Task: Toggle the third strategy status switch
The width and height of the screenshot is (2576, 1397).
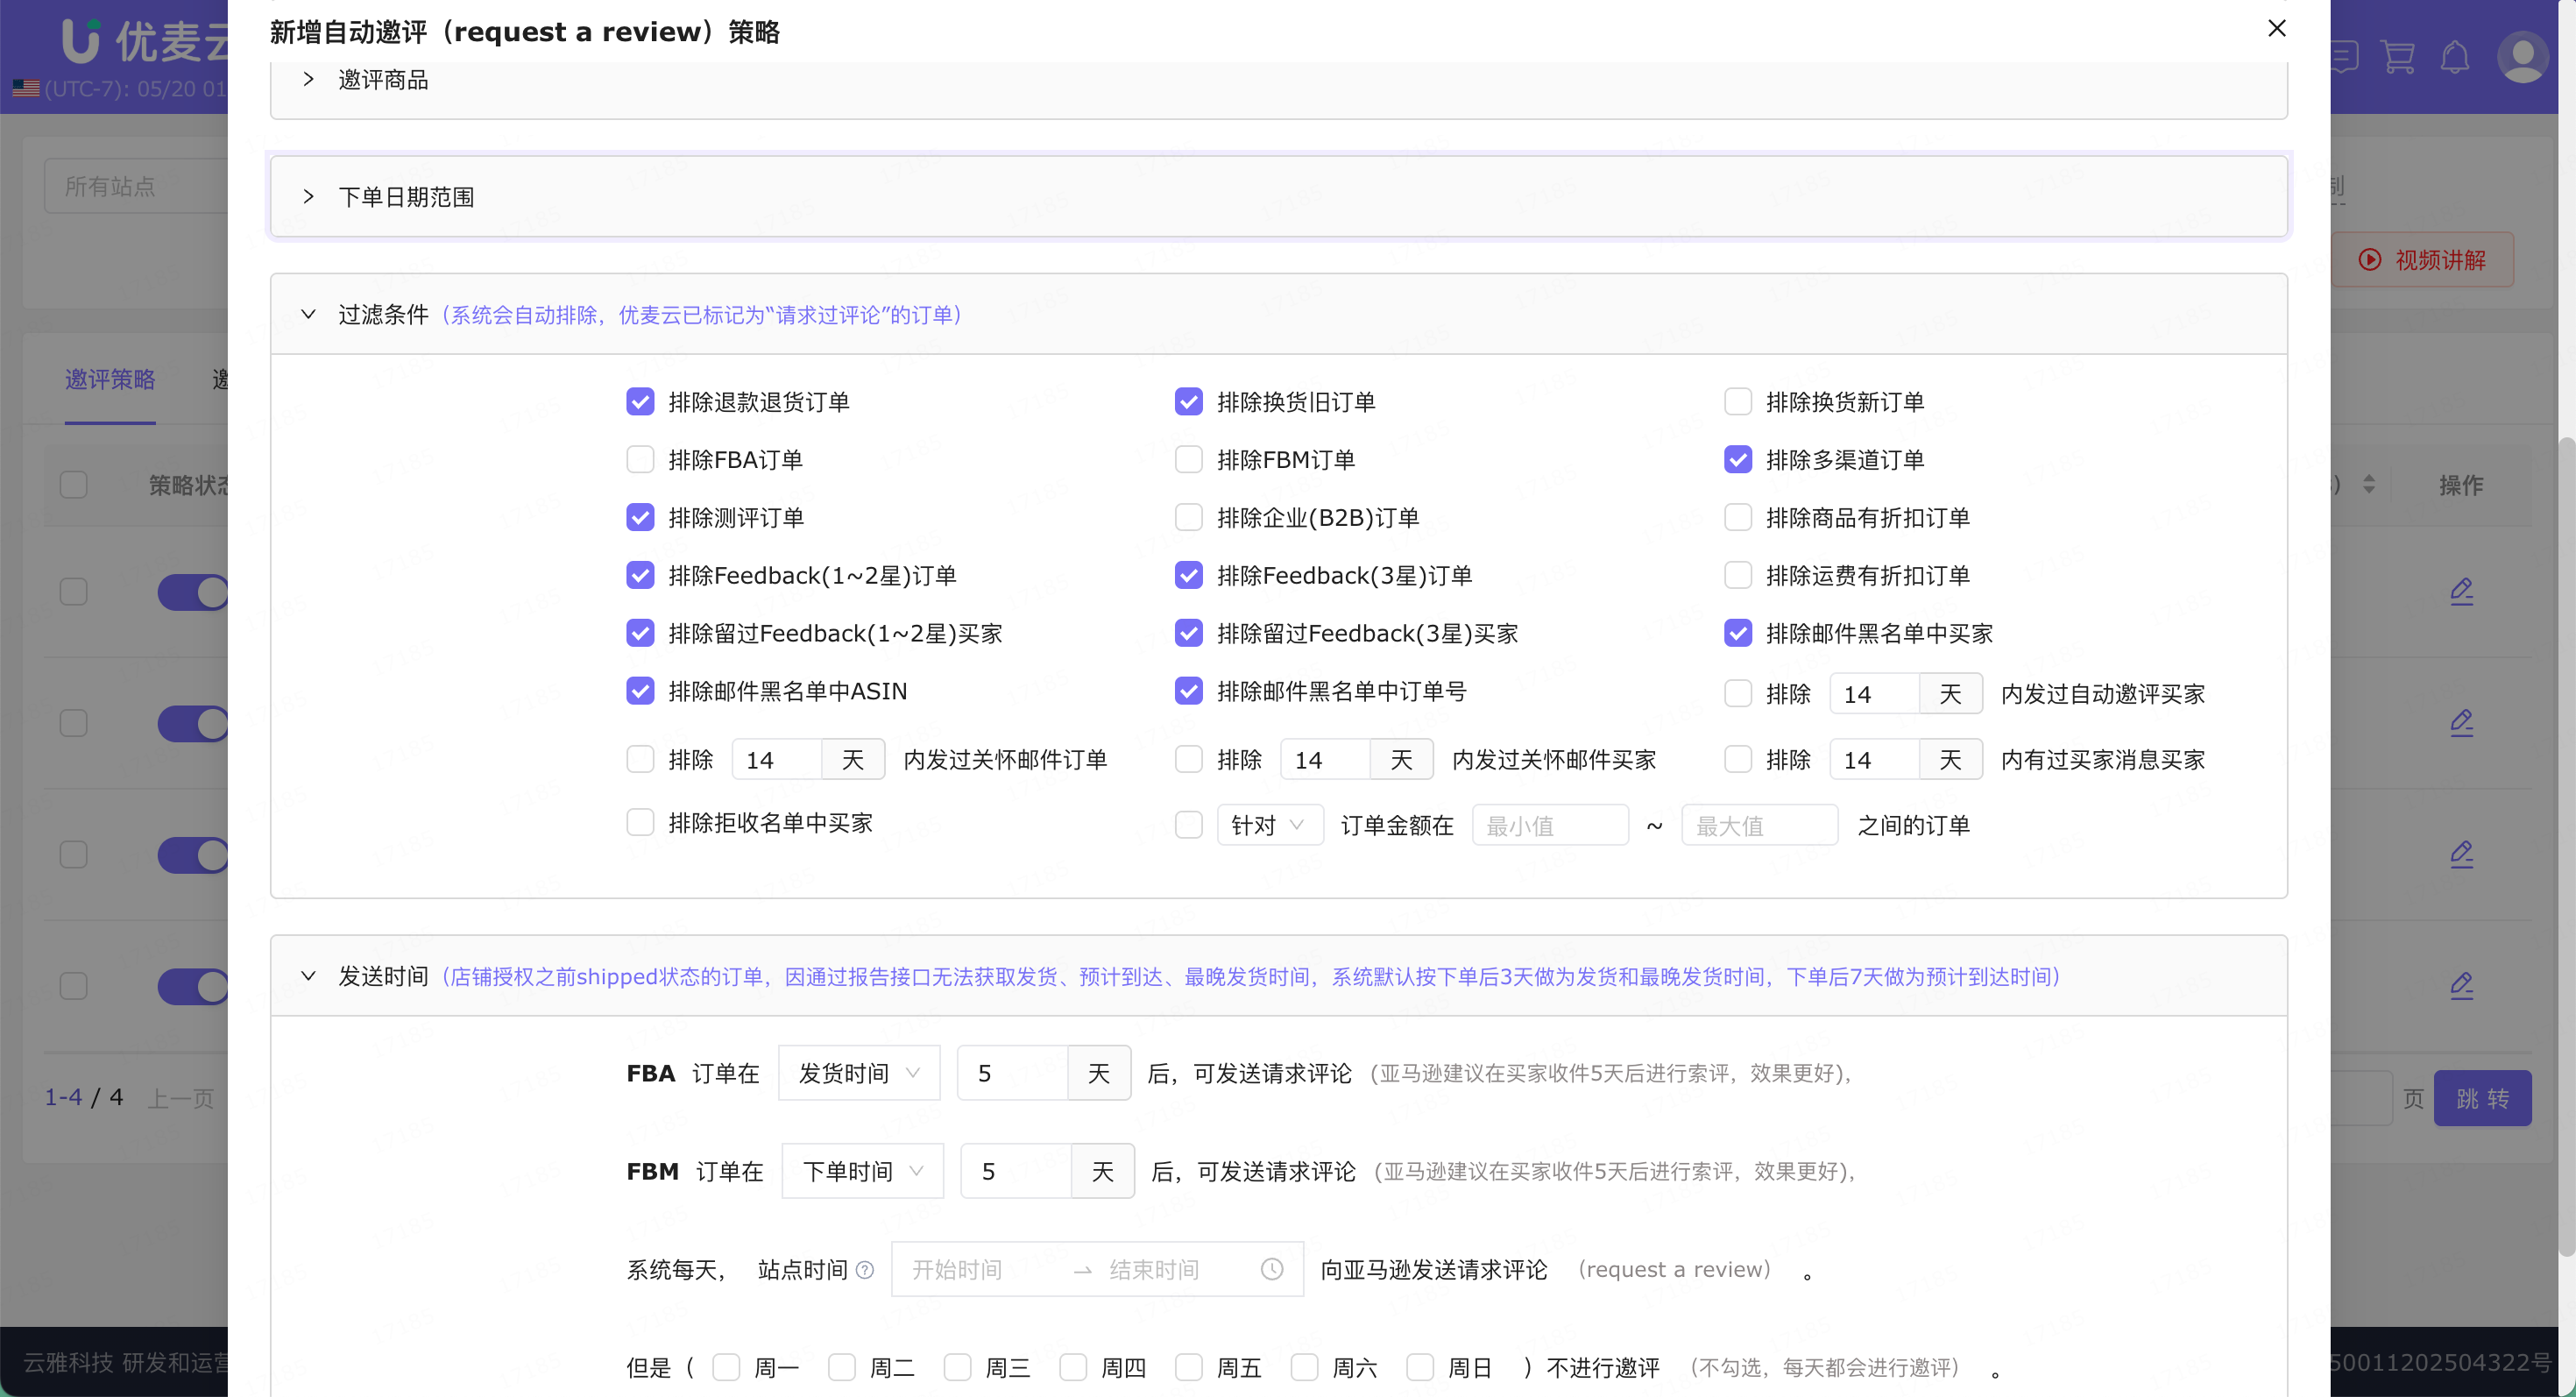Action: coord(193,855)
